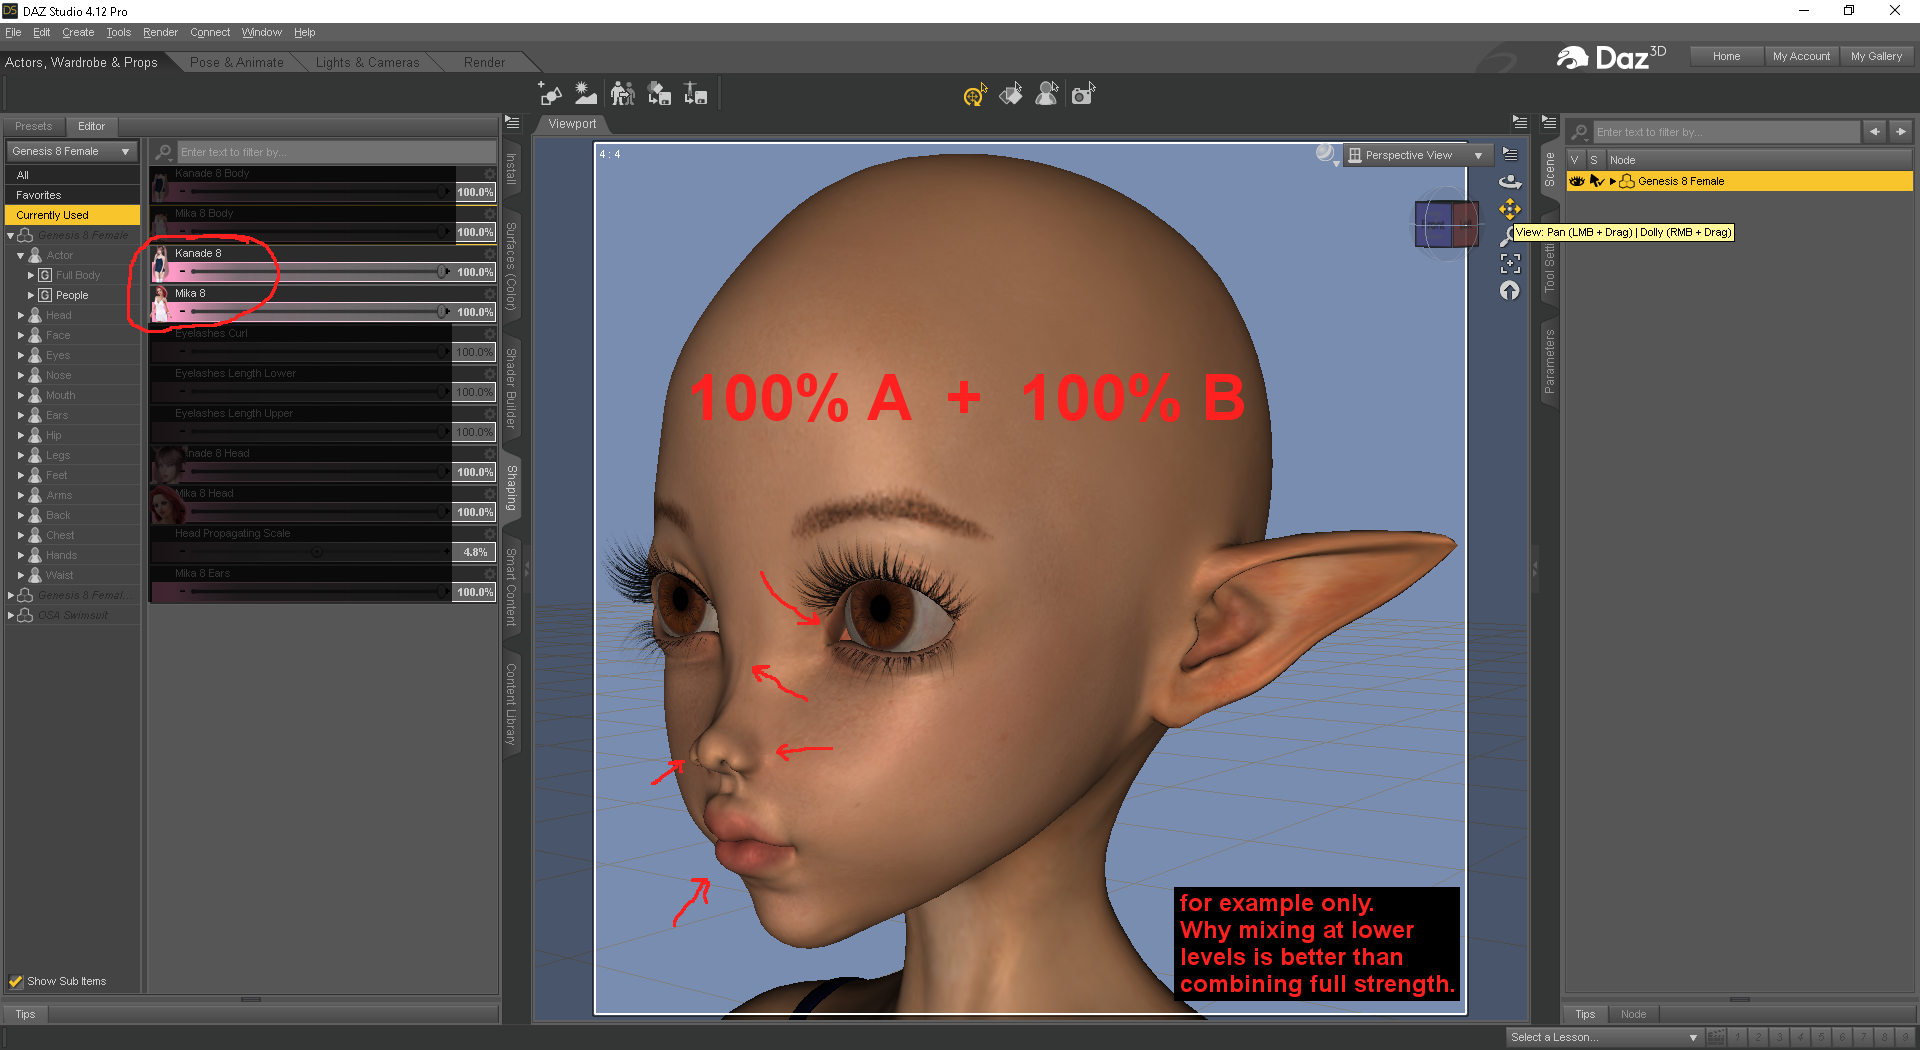Switch to the Editor tab
Viewport: 1920px width, 1050px height.
tap(92, 126)
